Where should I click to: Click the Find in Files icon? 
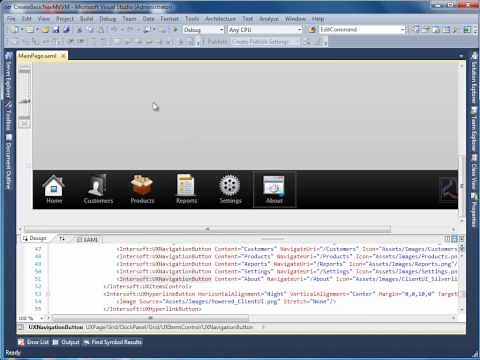tap(312, 30)
